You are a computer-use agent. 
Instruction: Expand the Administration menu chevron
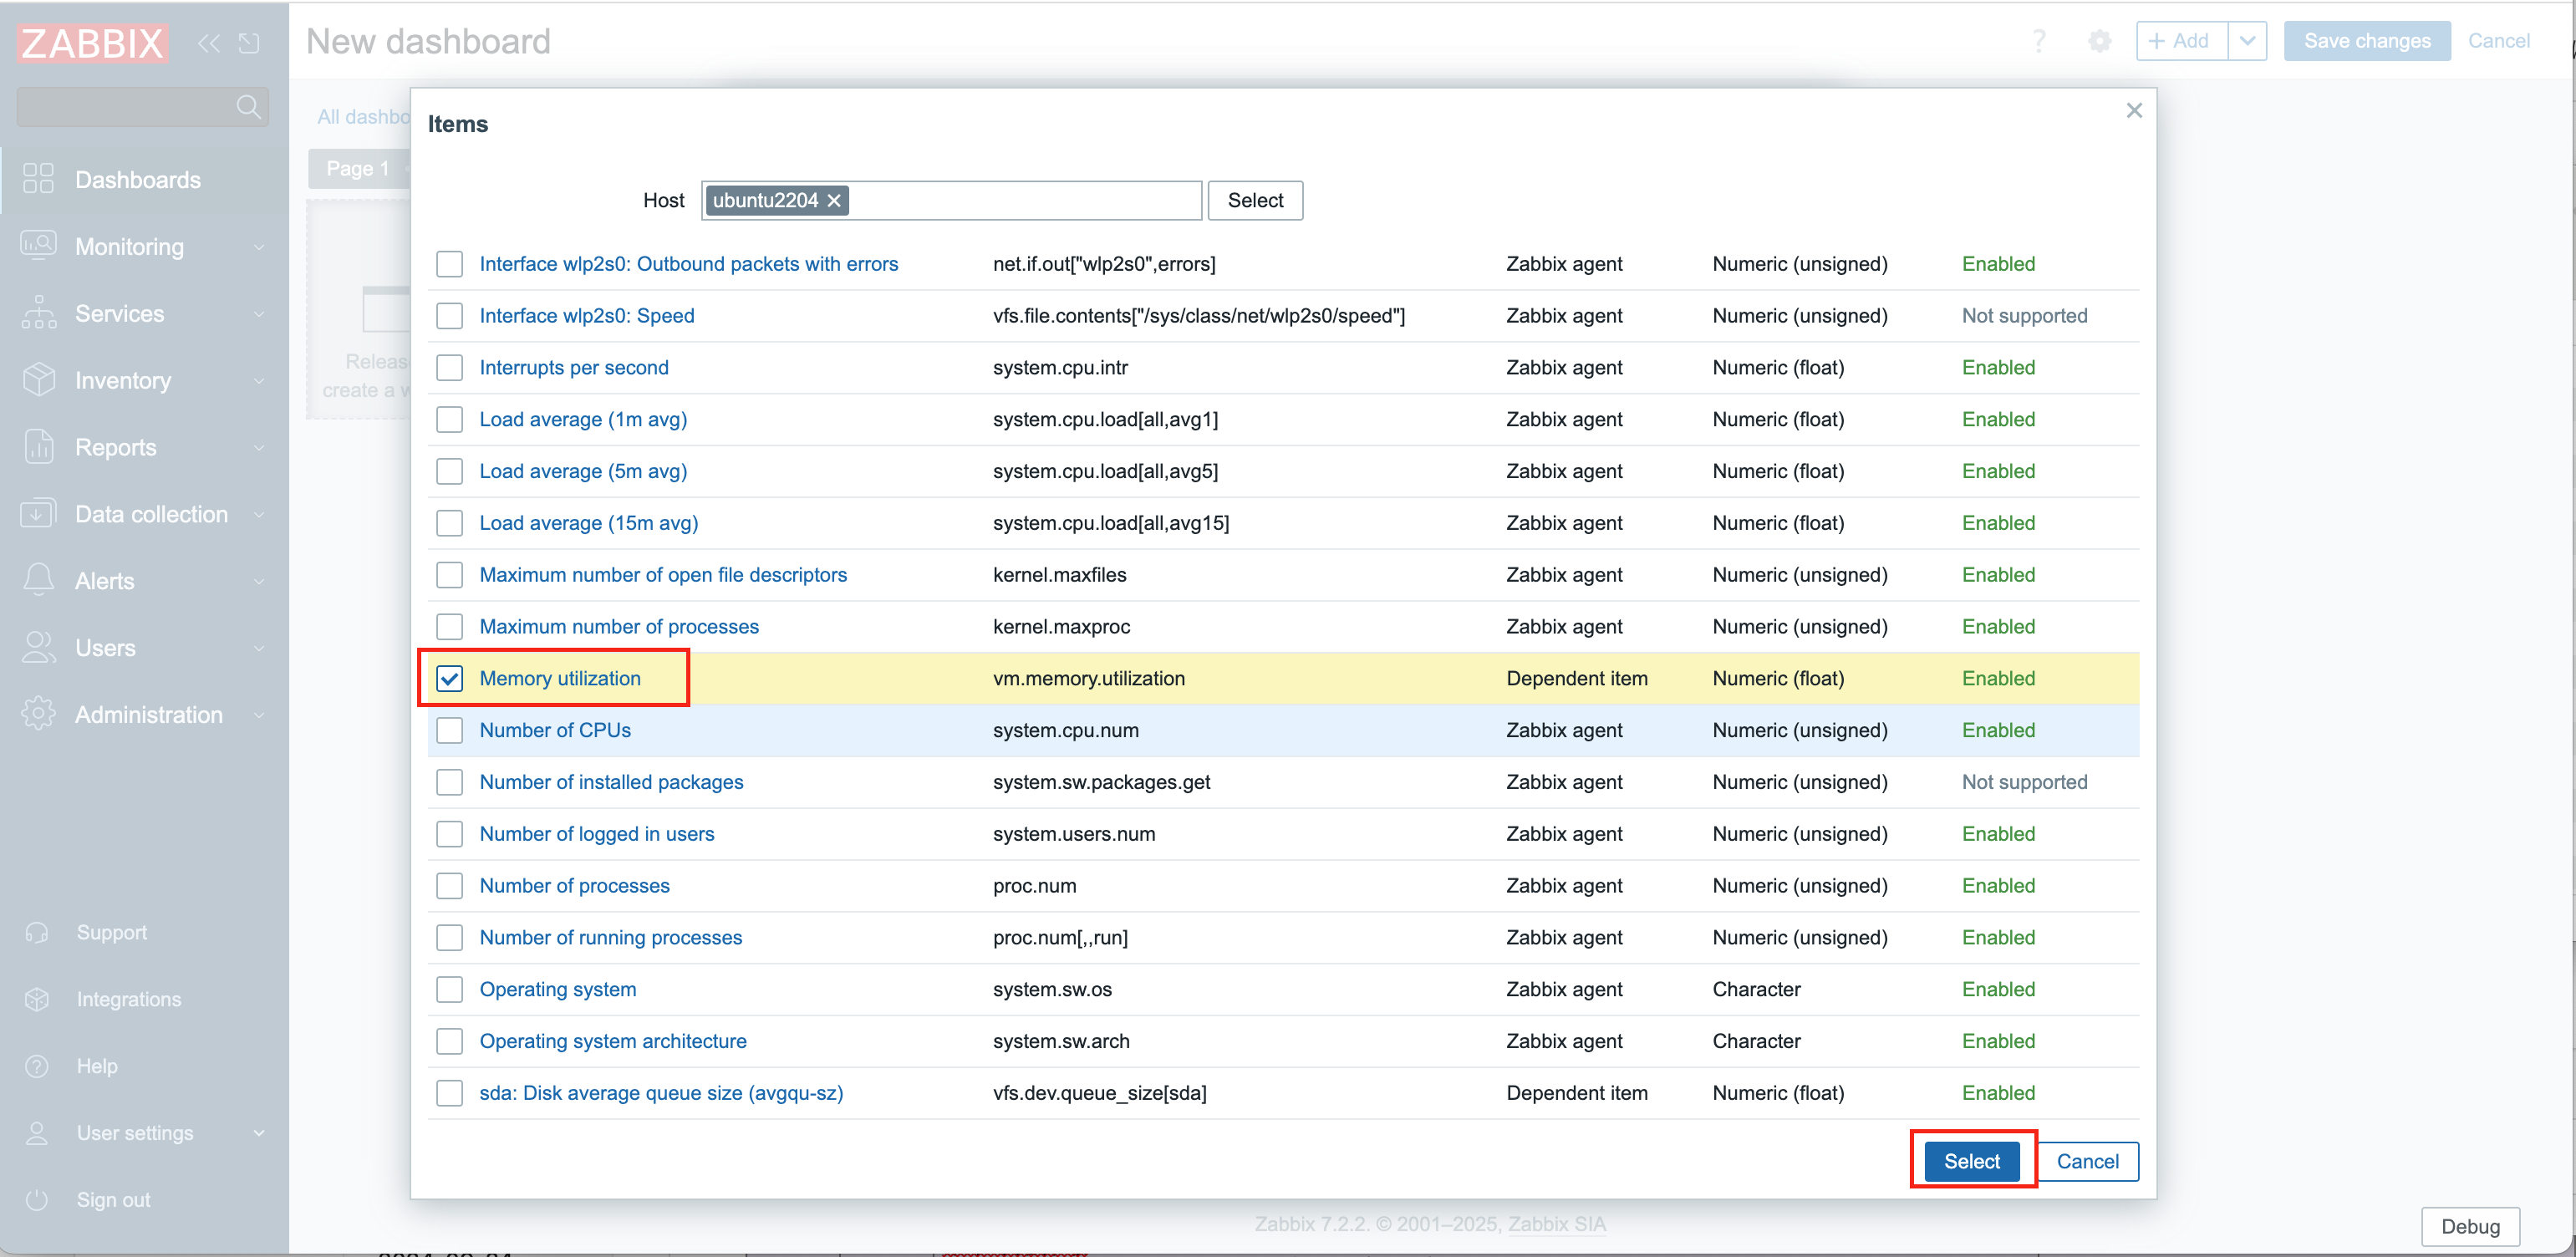259,715
